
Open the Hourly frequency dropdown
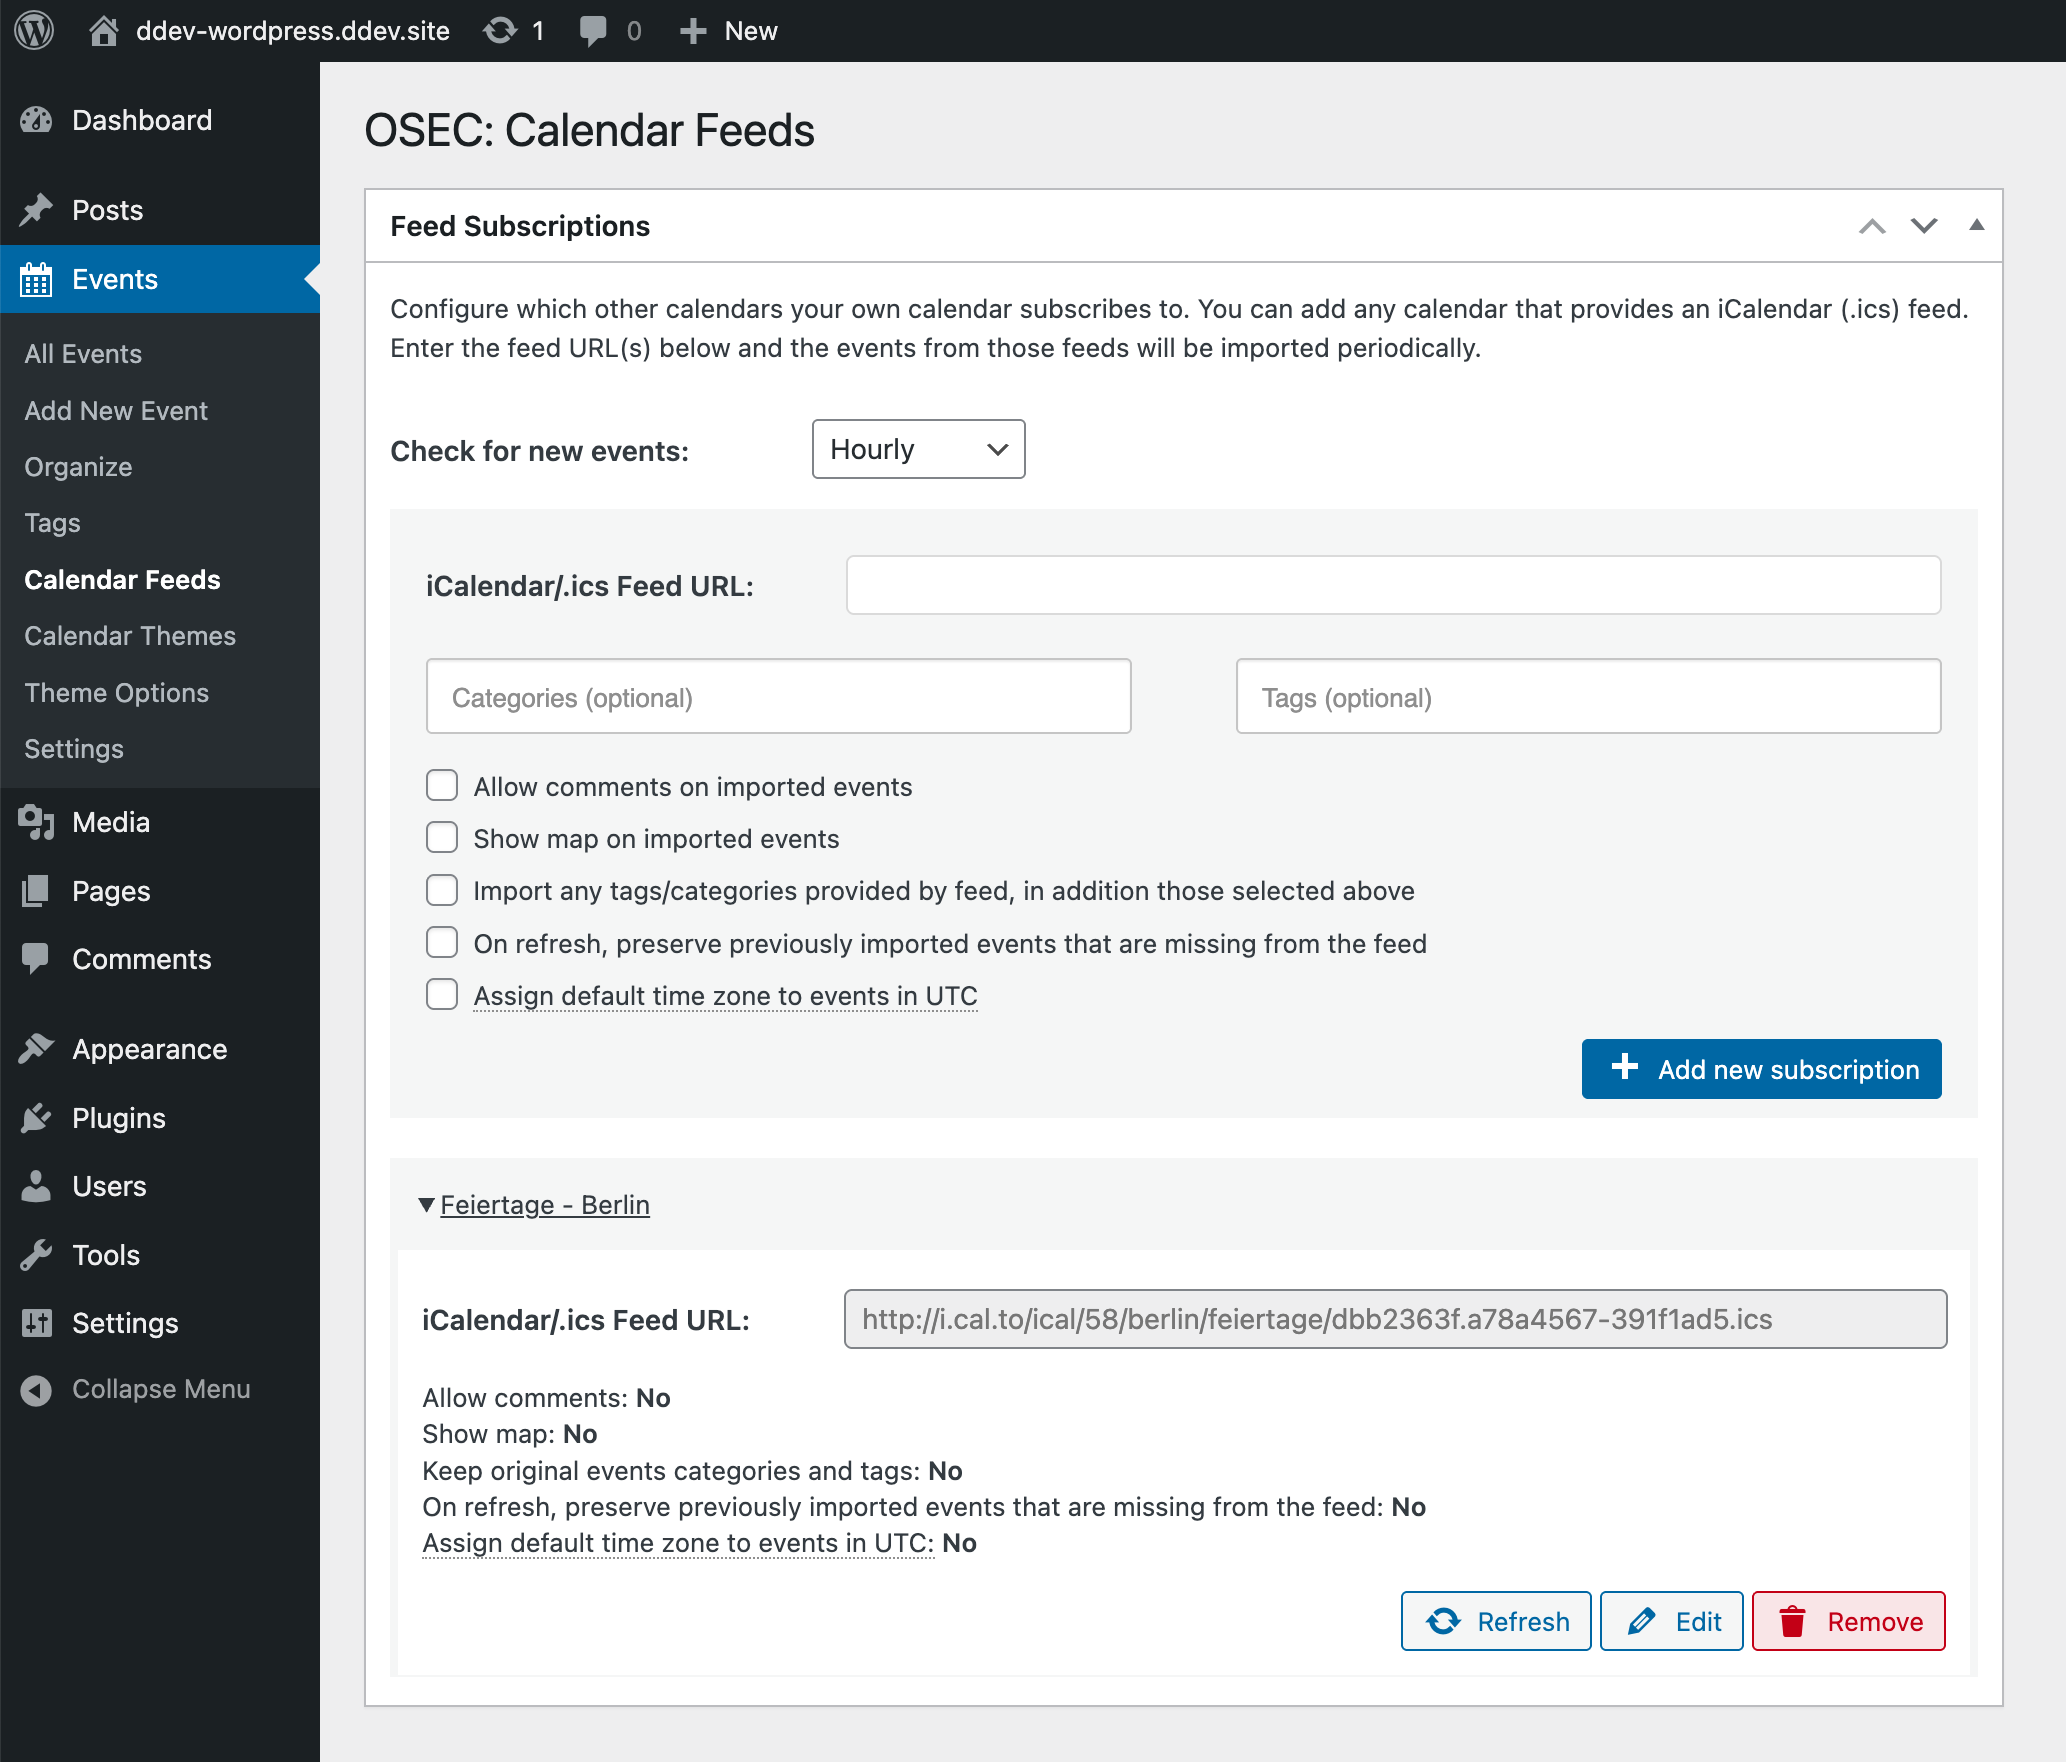point(918,449)
